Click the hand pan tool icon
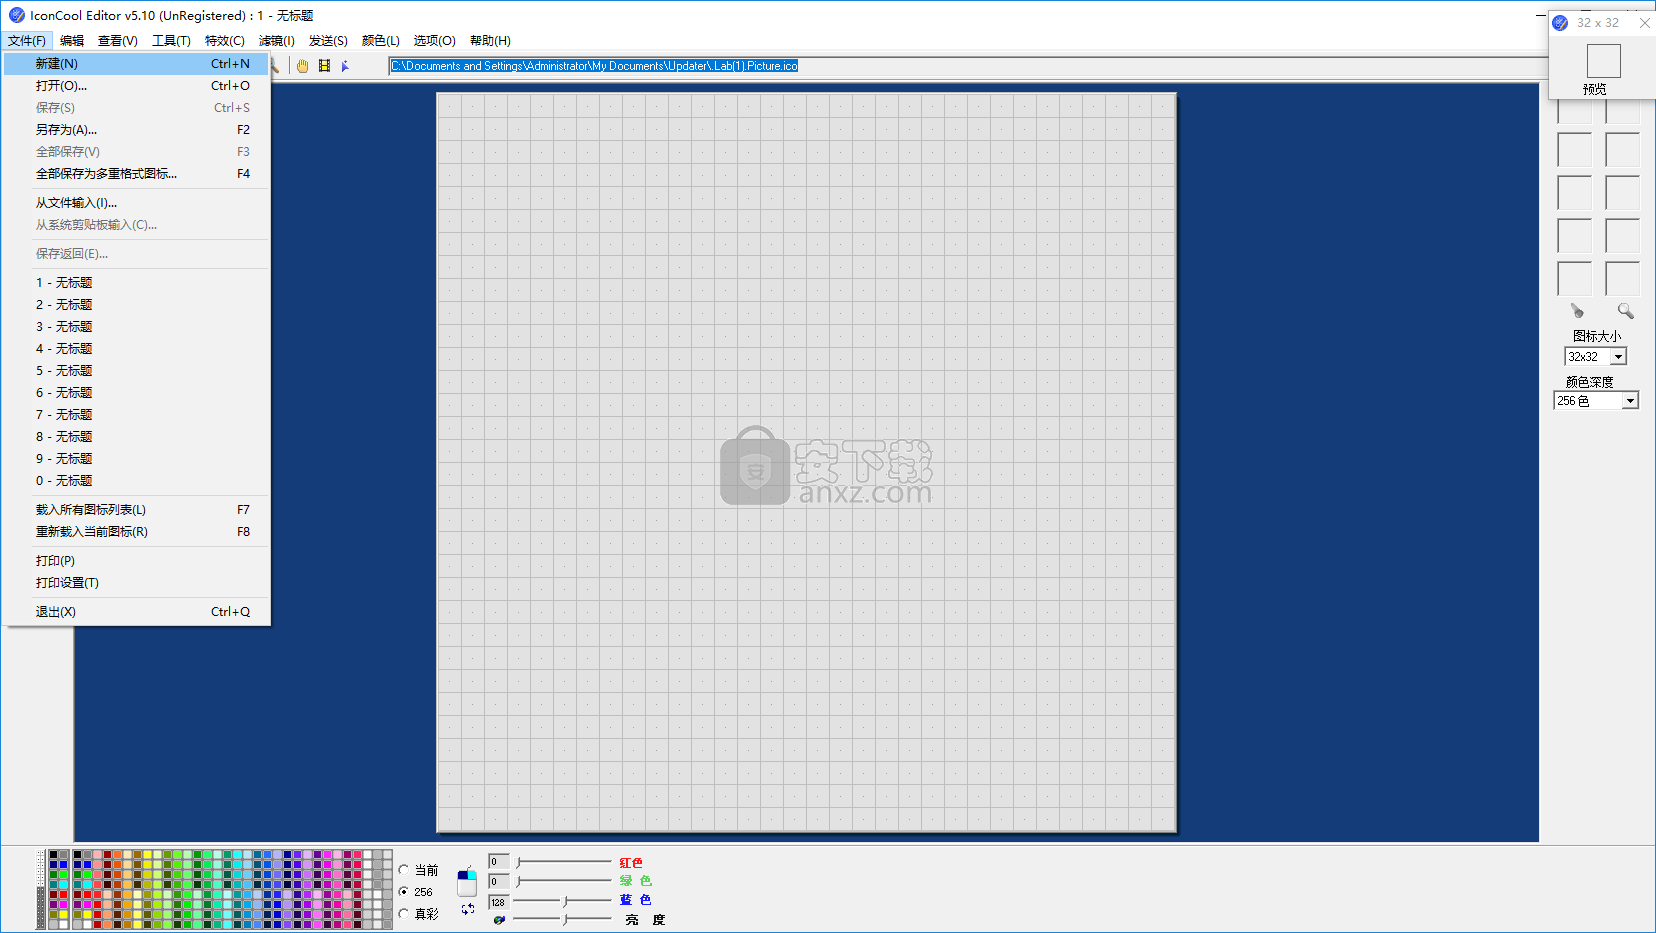This screenshot has height=933, width=1656. (x=302, y=66)
